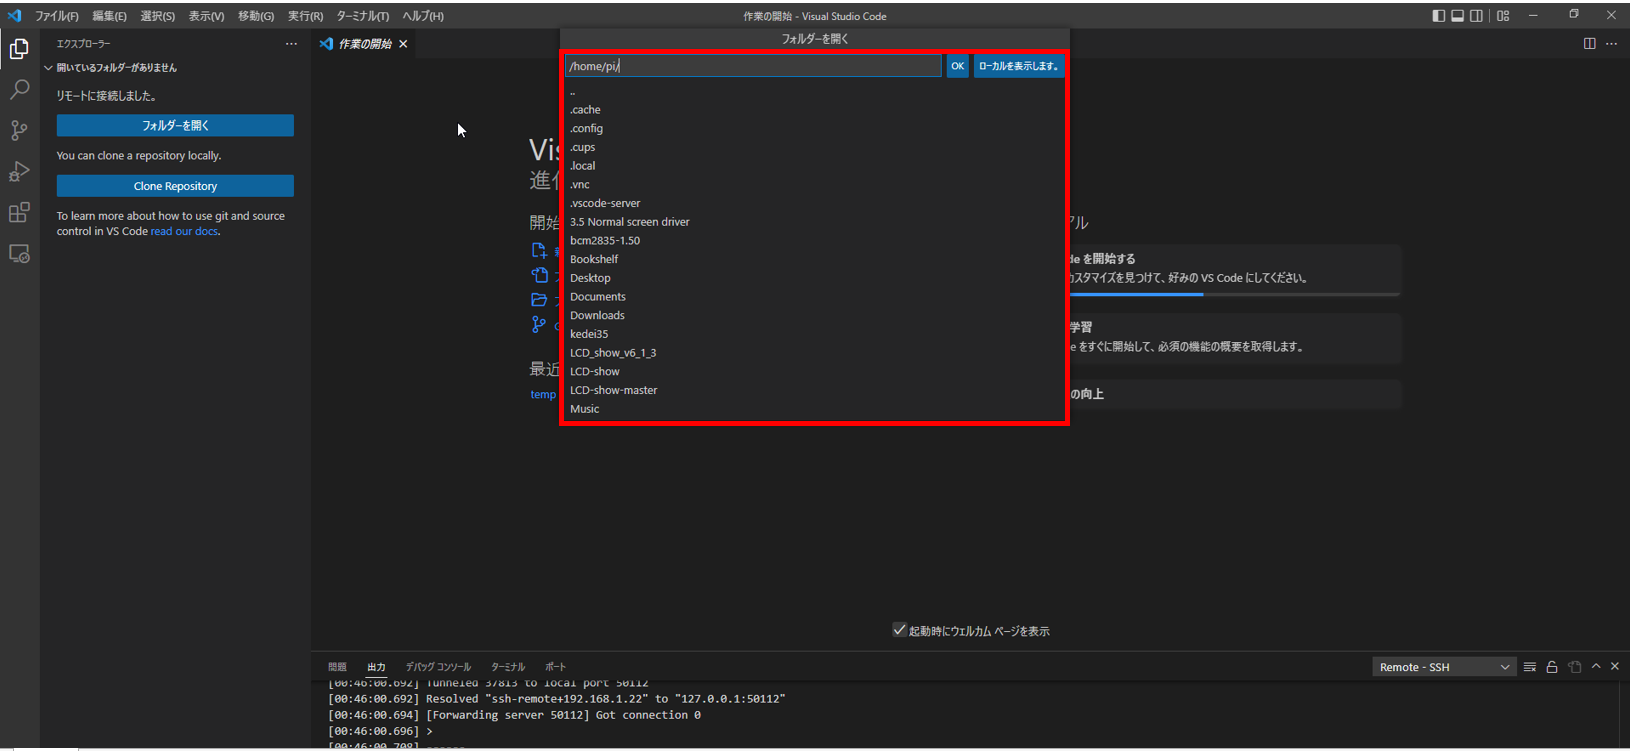Select the .cache folder entry
1630x751 pixels.
[814, 110]
